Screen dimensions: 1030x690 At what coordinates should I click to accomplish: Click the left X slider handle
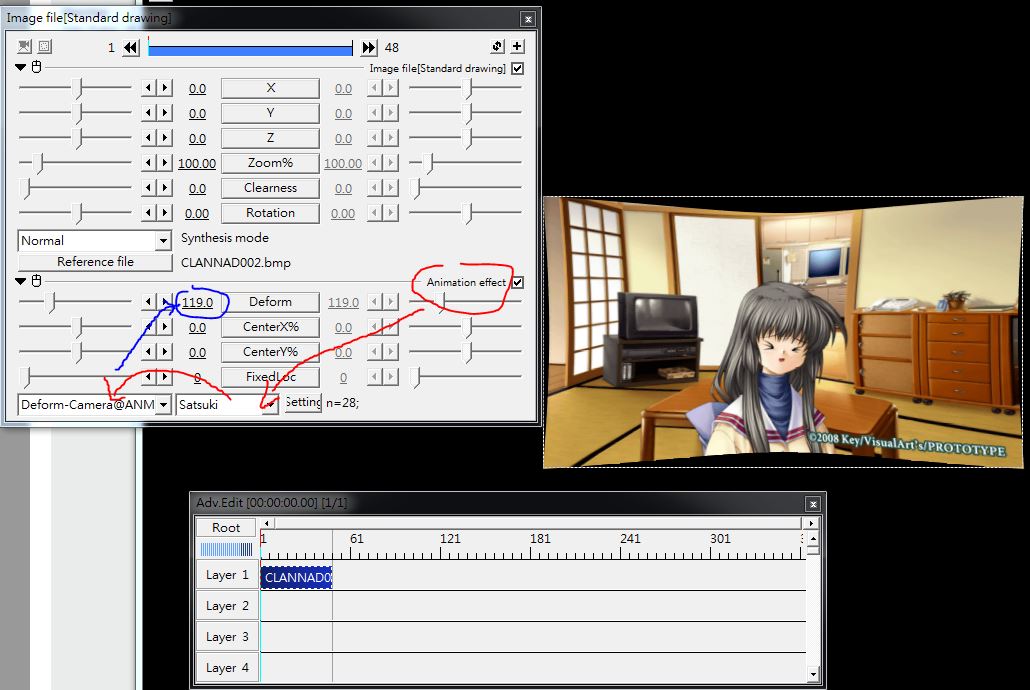pos(79,87)
